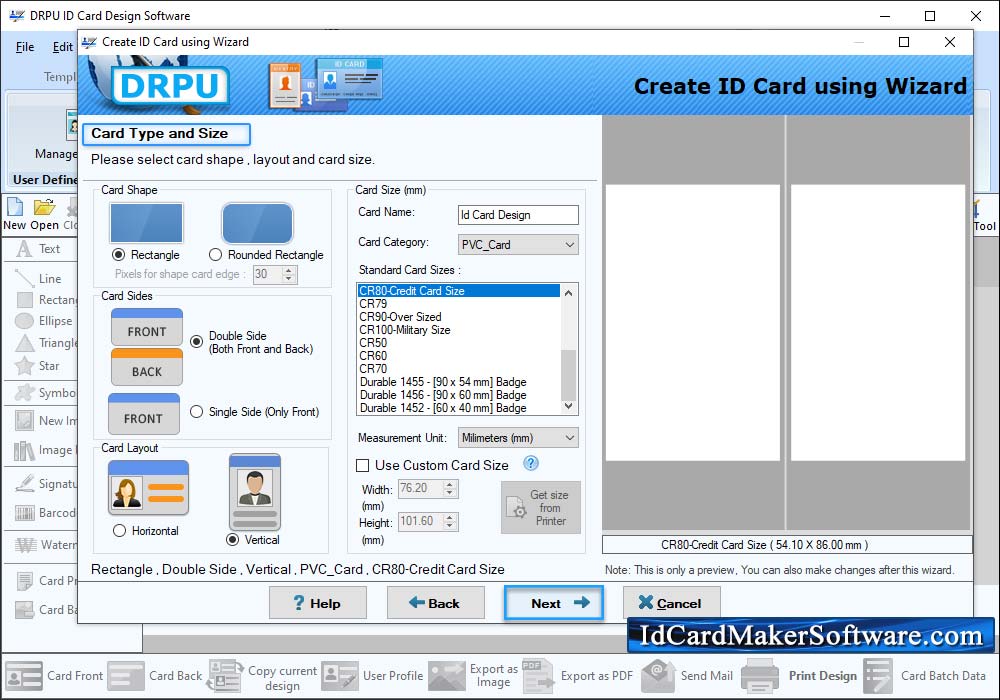
Task: Open User Profile from bottom toolbar
Action: 372,676
